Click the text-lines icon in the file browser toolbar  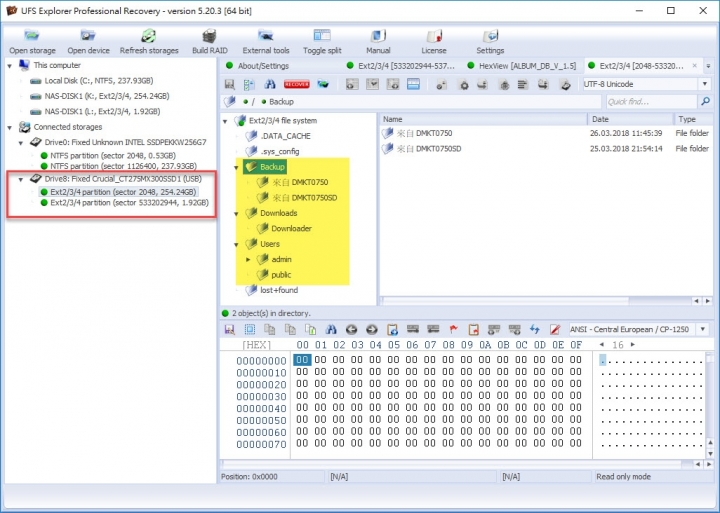pos(523,85)
